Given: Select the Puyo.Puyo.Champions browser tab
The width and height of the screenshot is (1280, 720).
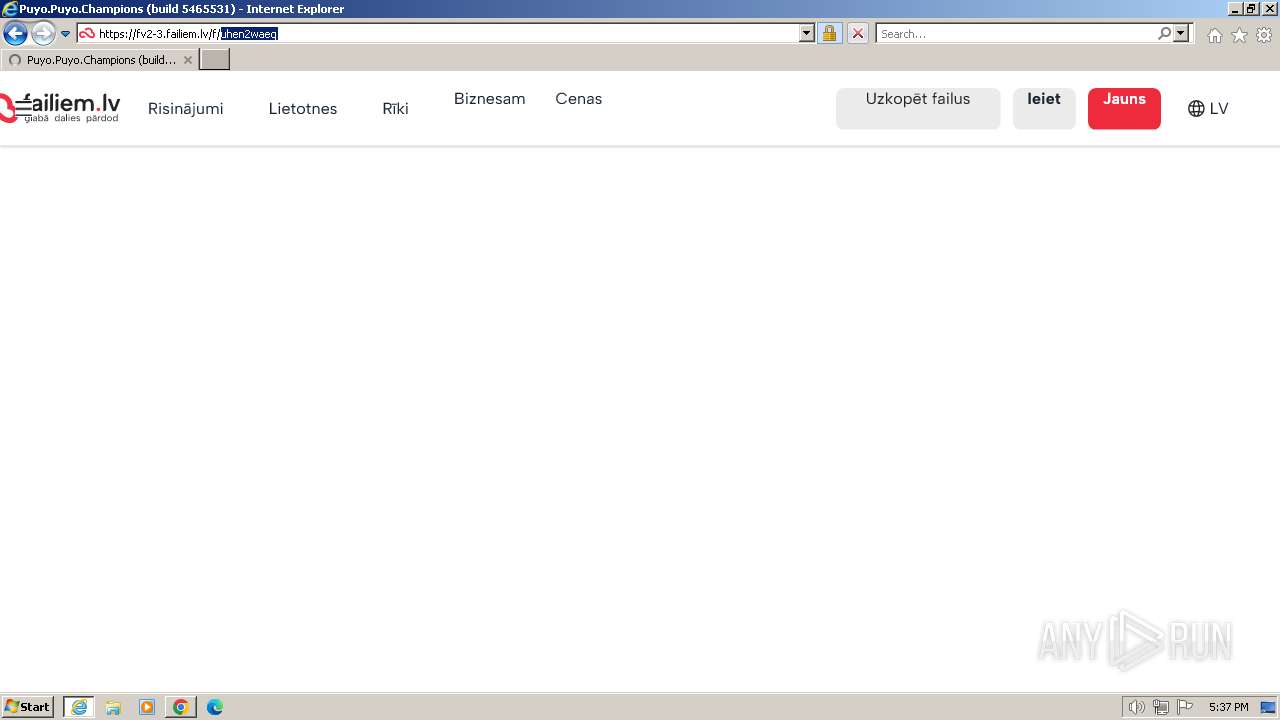Looking at the screenshot, I should tap(98, 60).
